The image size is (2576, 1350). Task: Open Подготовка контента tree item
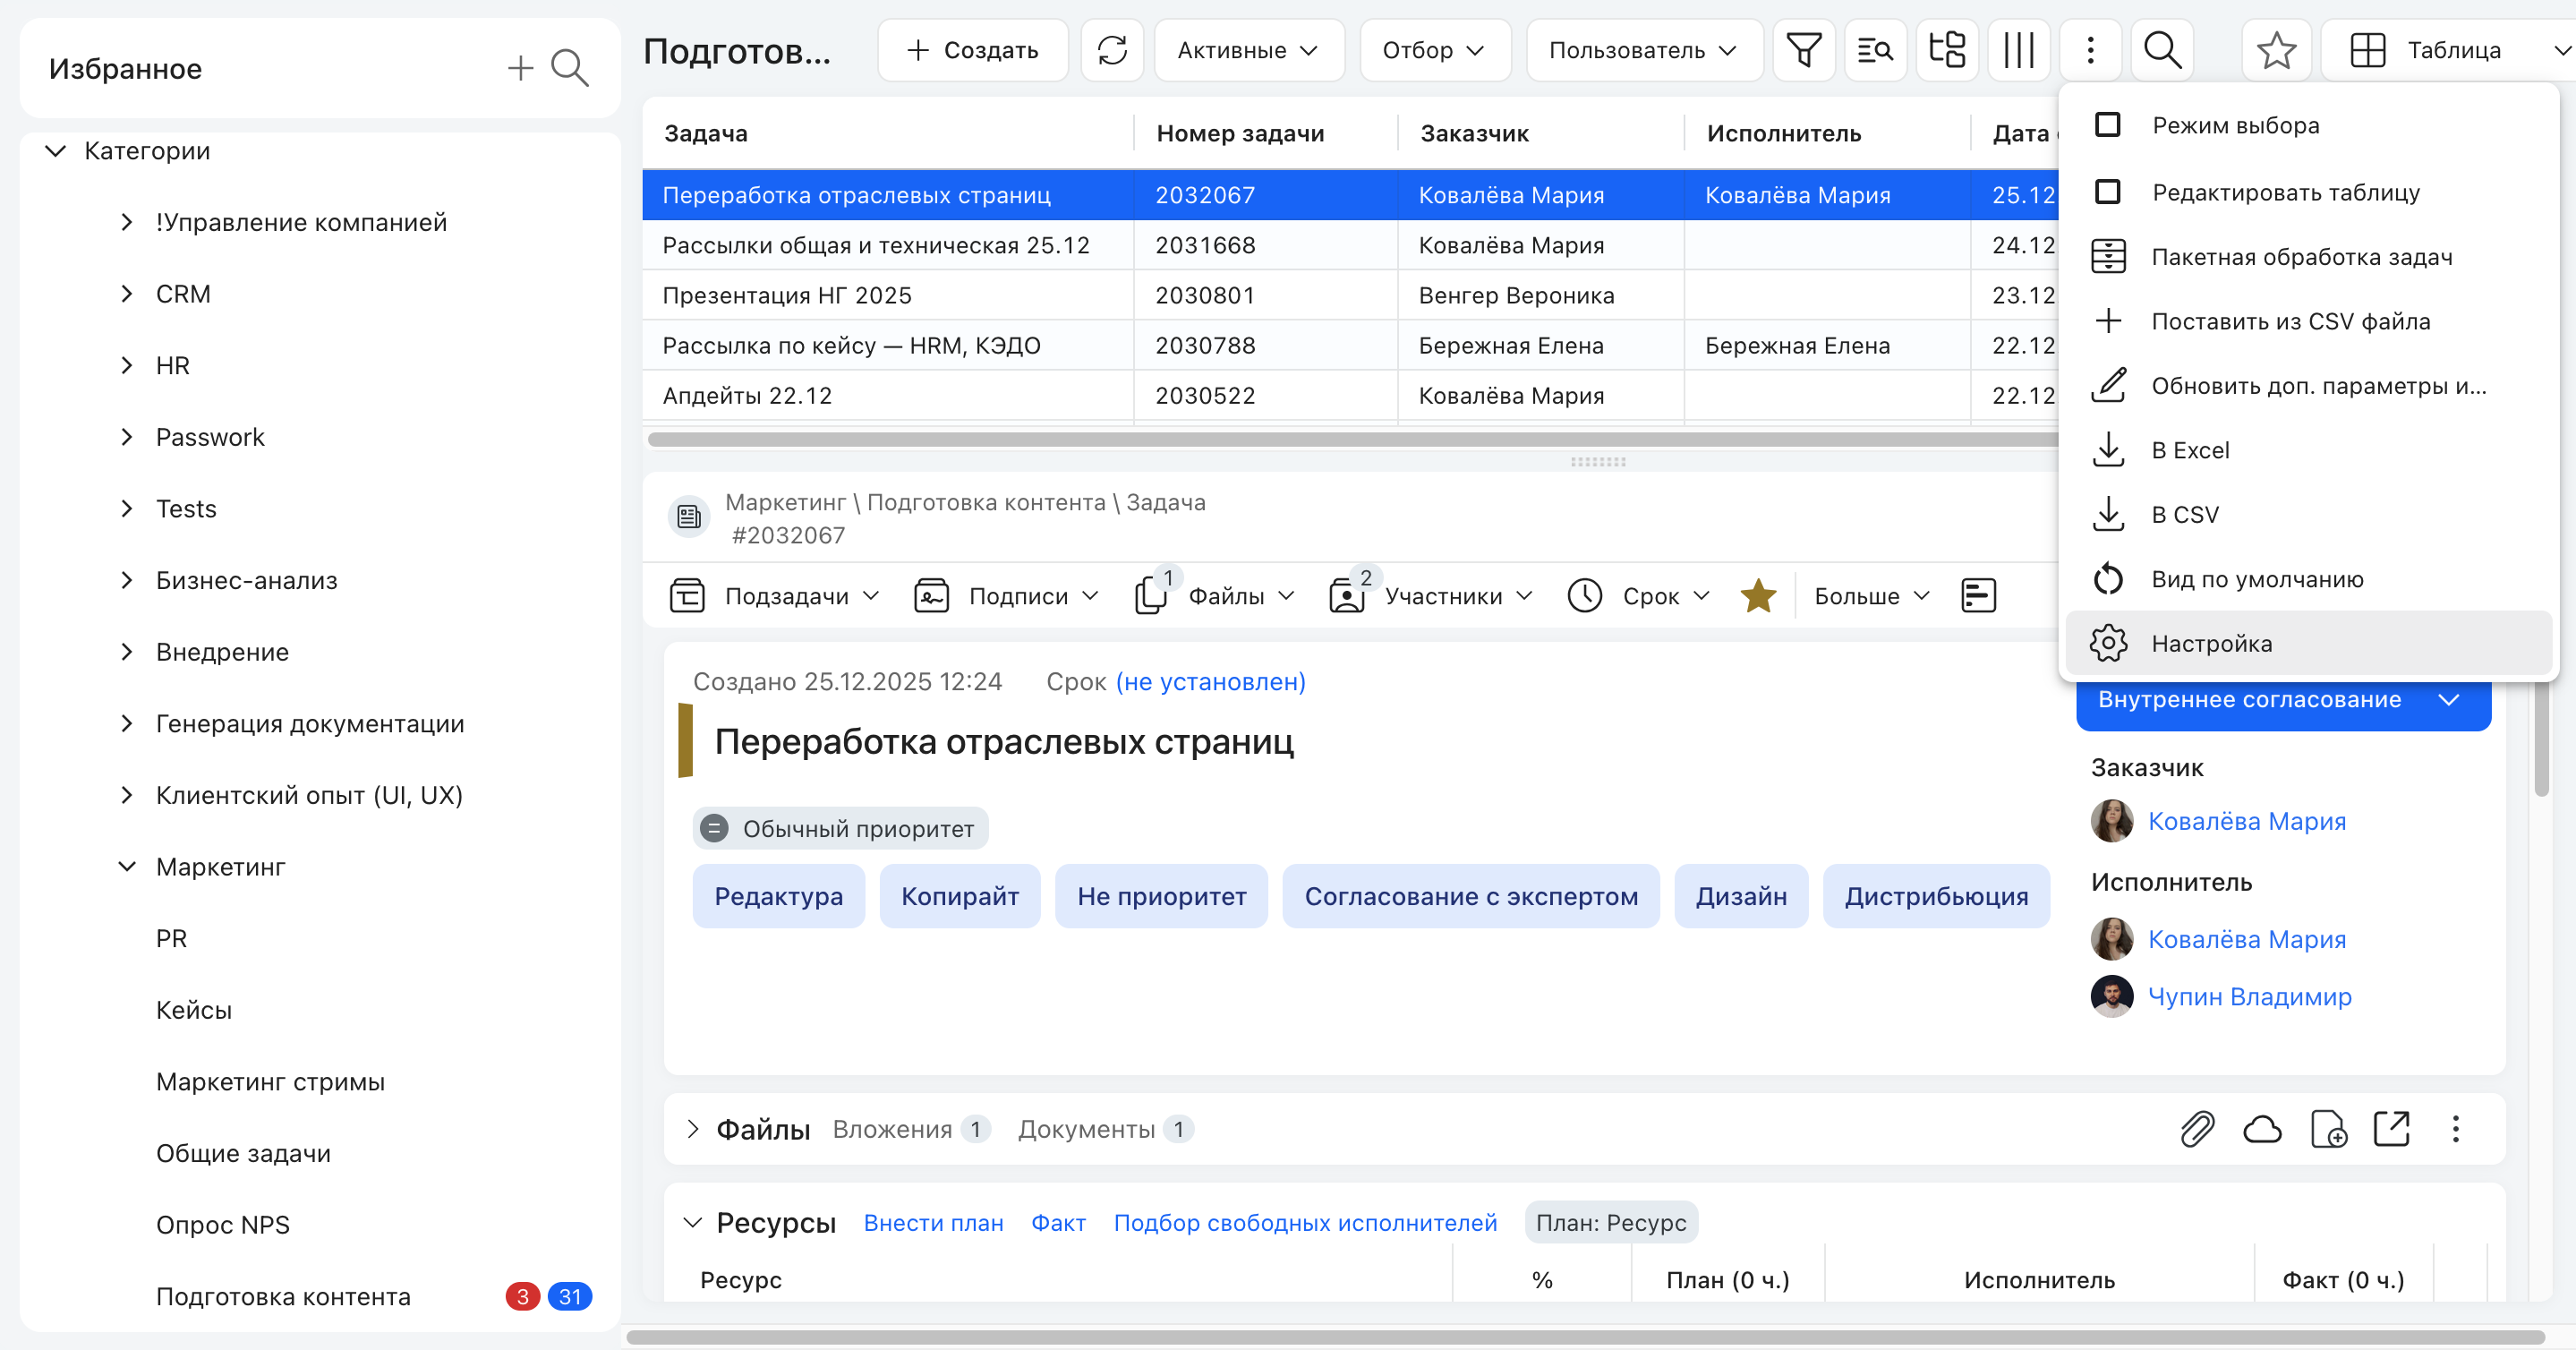click(x=283, y=1297)
